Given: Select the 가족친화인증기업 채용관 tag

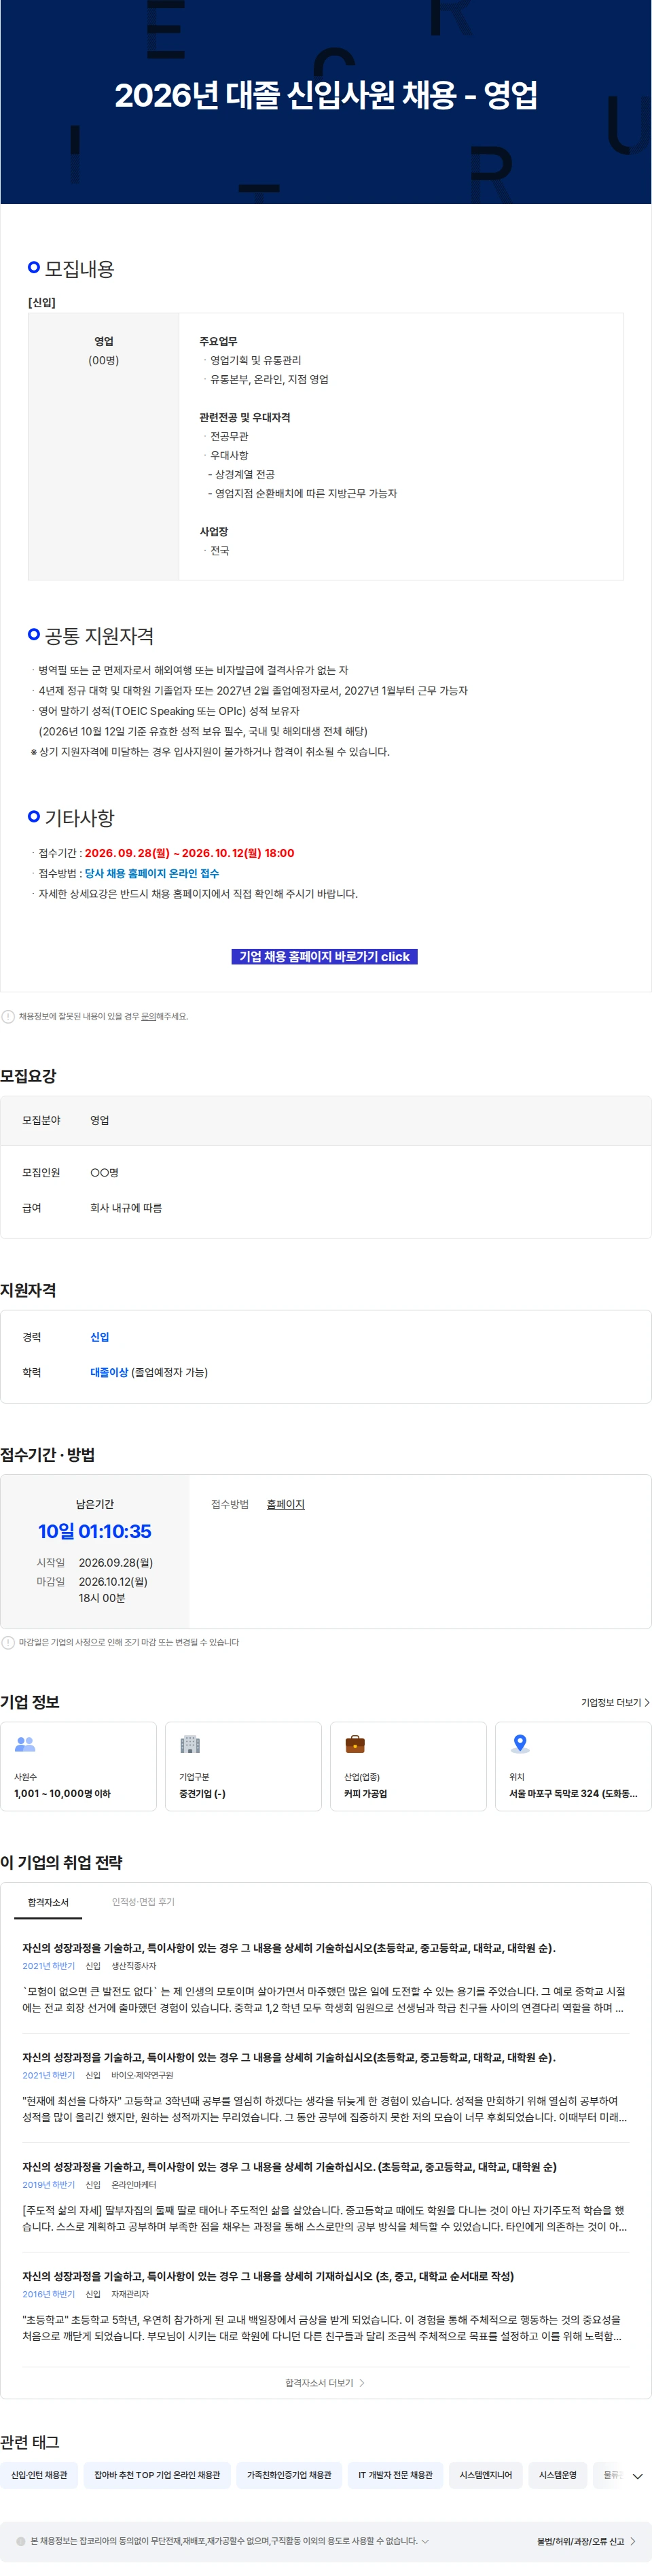Looking at the screenshot, I should coord(289,2475).
